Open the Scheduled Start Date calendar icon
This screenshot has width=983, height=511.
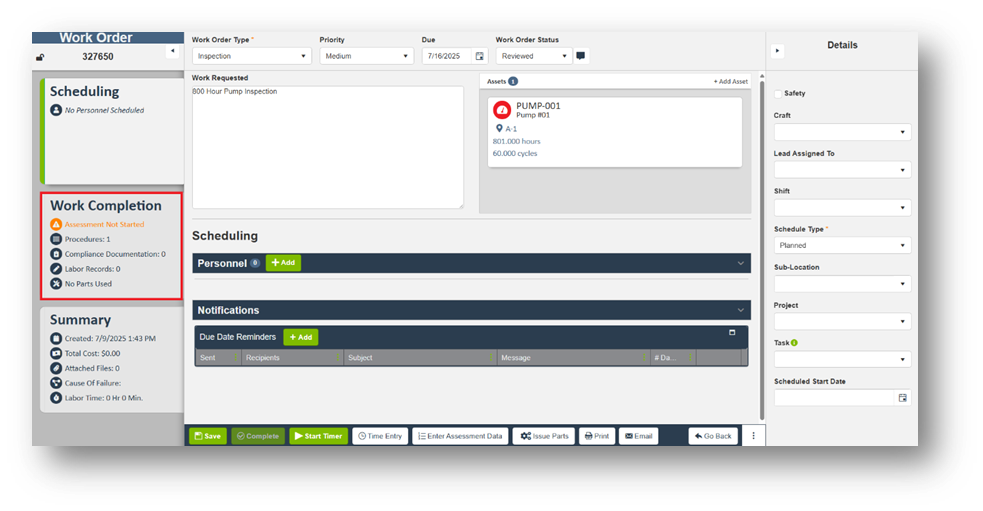tap(902, 398)
